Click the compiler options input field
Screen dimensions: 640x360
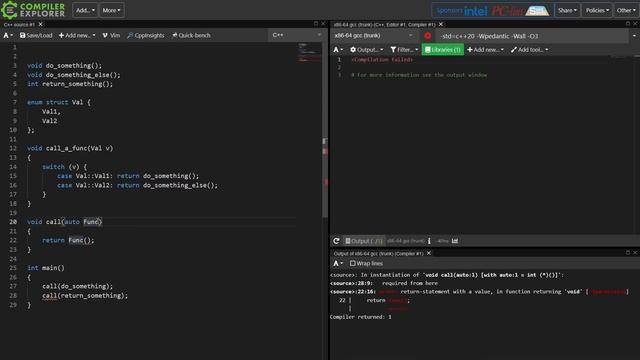point(533,36)
